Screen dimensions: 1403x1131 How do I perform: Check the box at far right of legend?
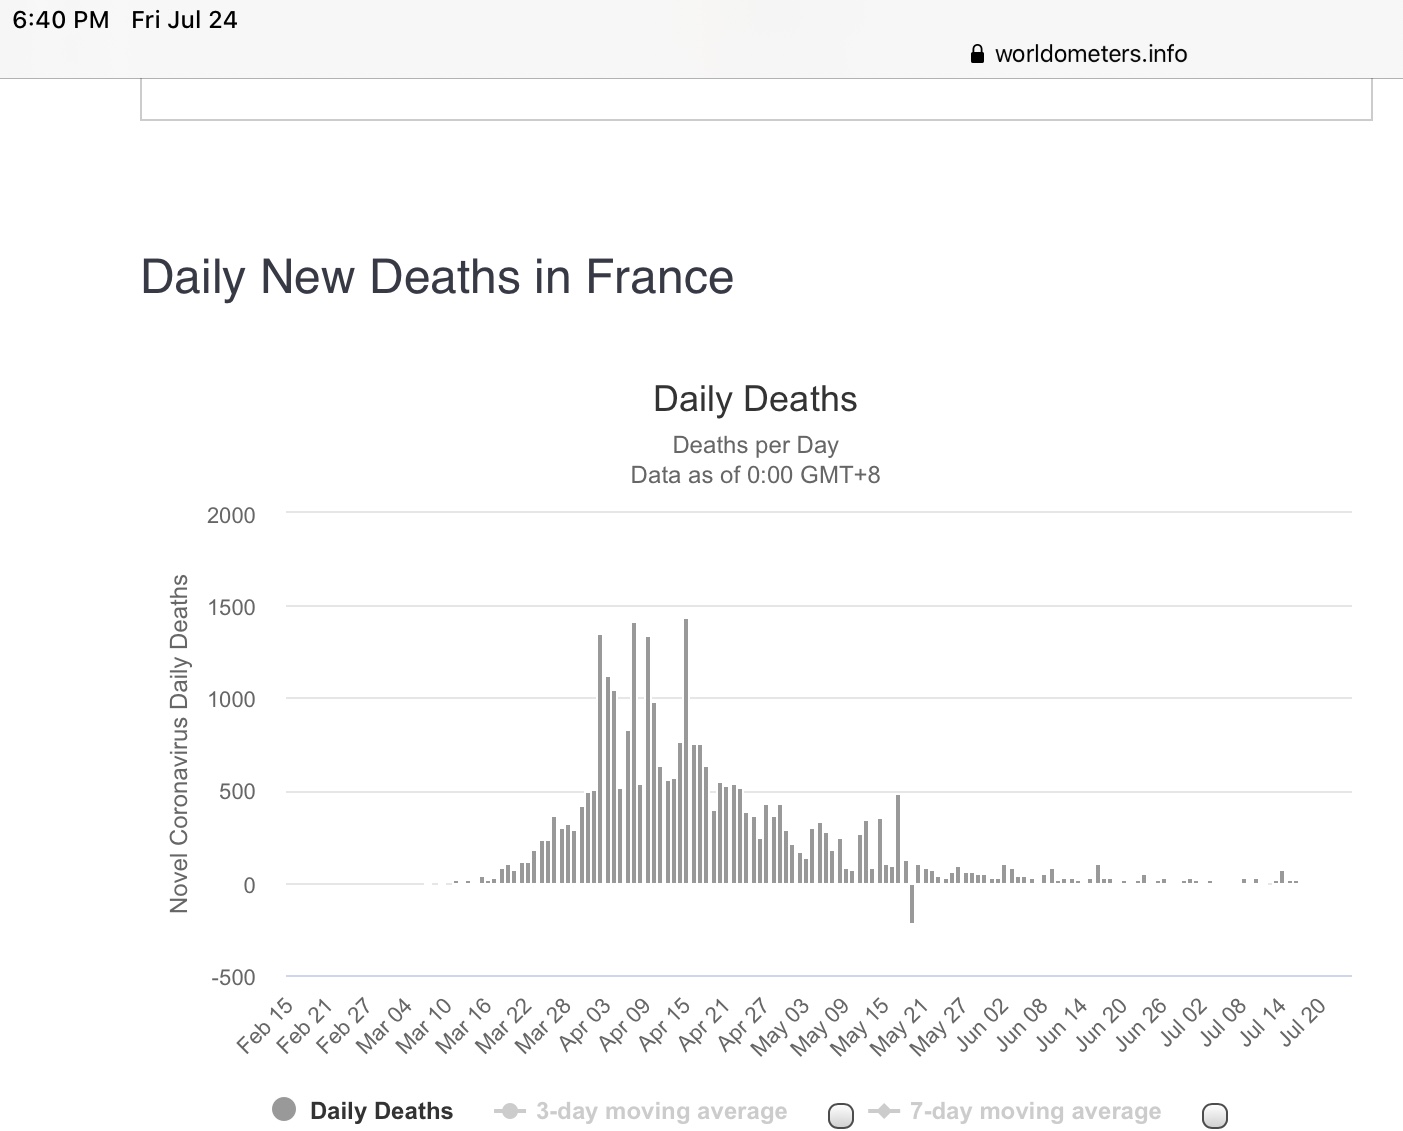(x=1214, y=1115)
